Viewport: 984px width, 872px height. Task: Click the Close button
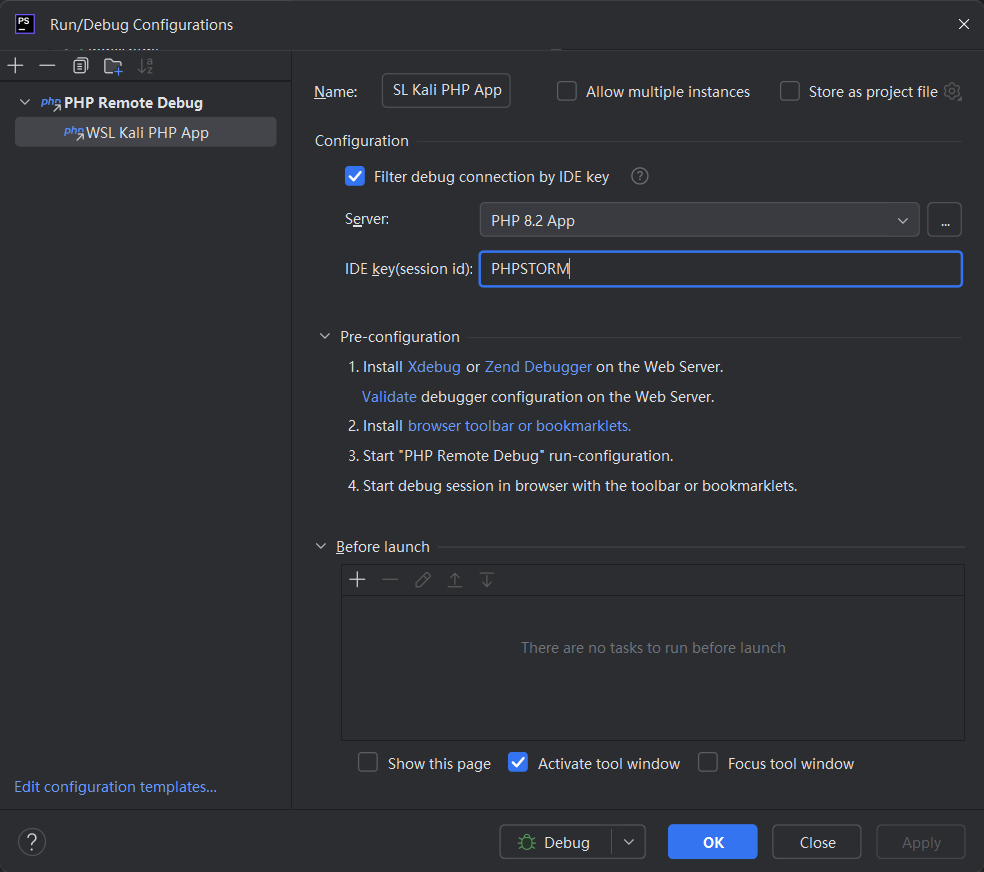tap(816, 842)
